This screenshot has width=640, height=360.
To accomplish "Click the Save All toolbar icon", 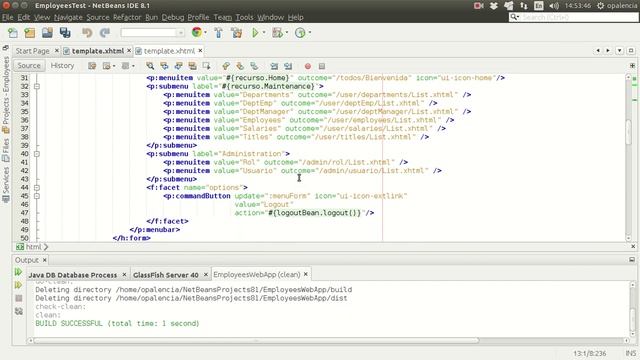I will (65, 33).
